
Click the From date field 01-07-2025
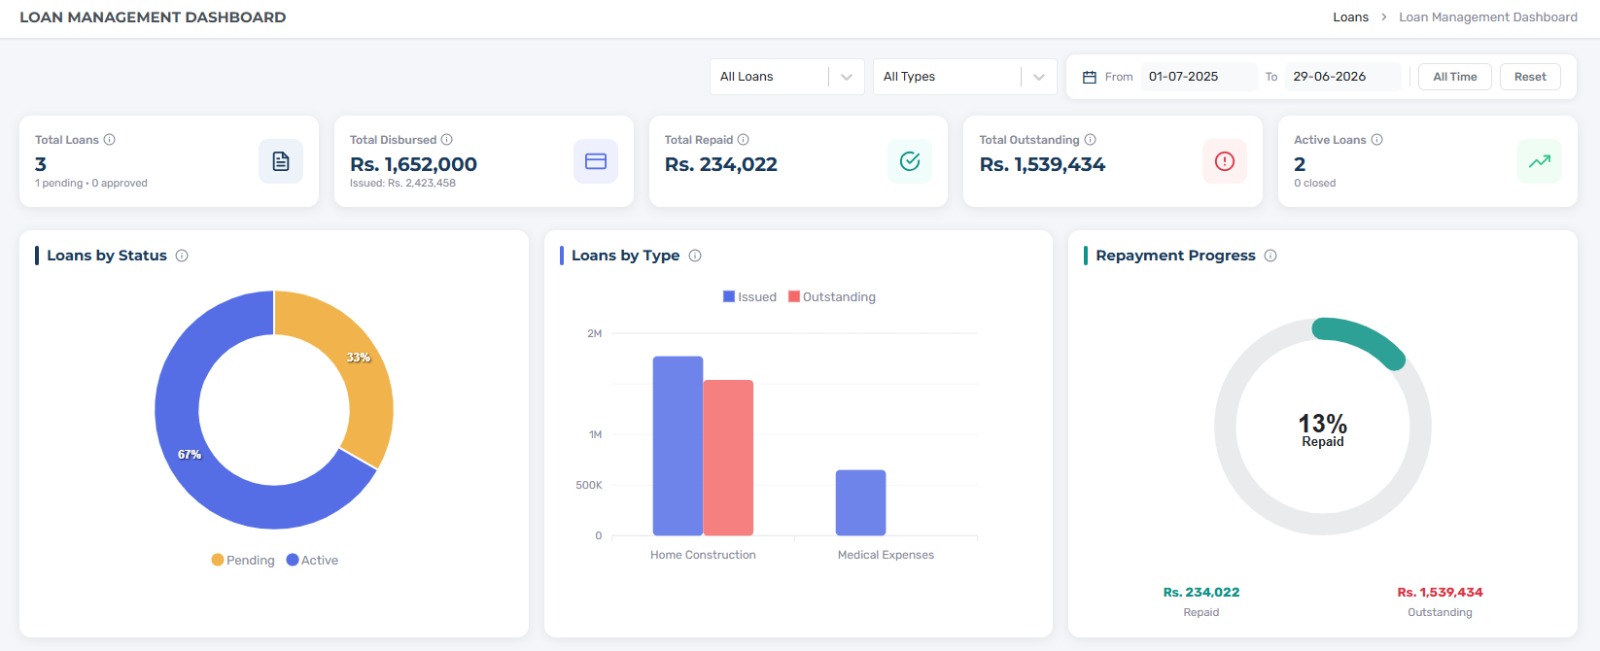[1198, 77]
